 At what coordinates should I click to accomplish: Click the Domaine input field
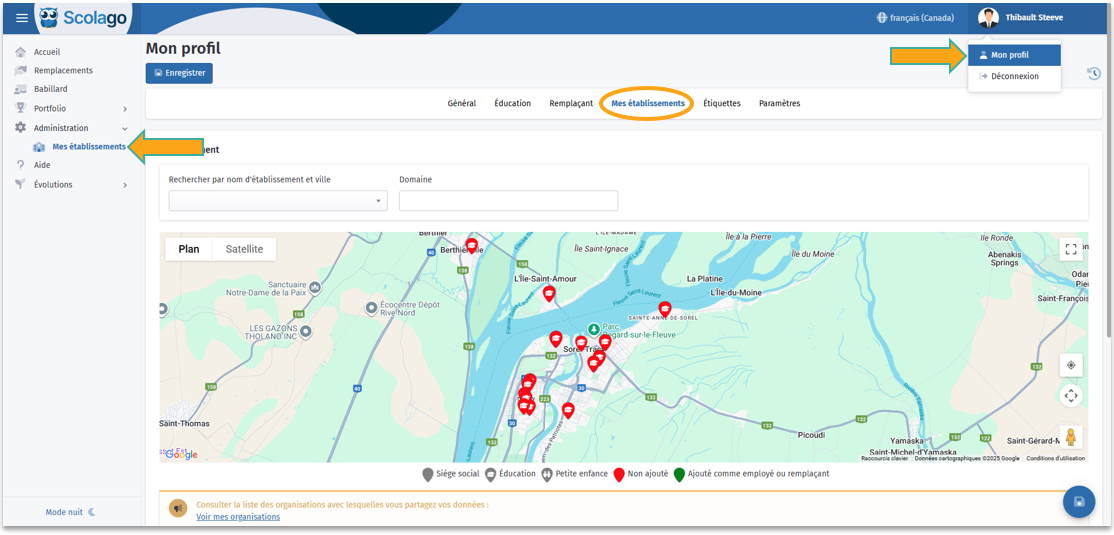point(509,201)
